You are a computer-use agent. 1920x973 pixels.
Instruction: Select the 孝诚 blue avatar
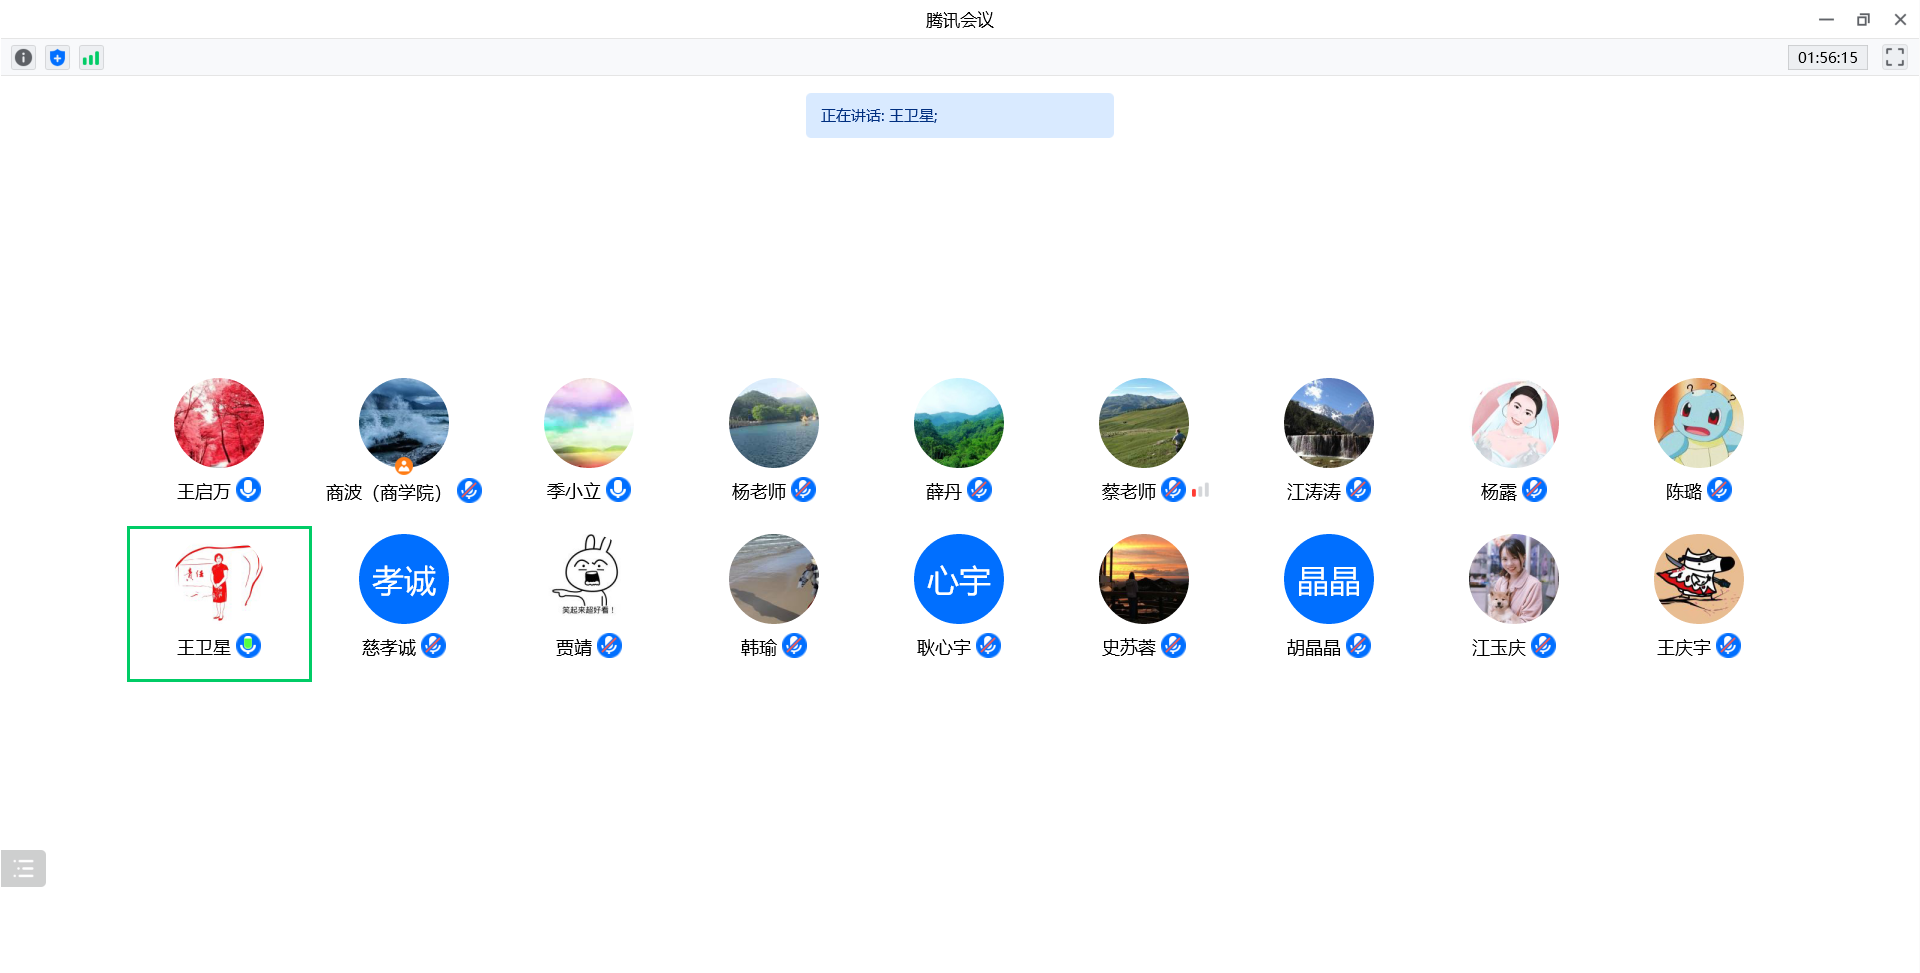click(x=404, y=579)
